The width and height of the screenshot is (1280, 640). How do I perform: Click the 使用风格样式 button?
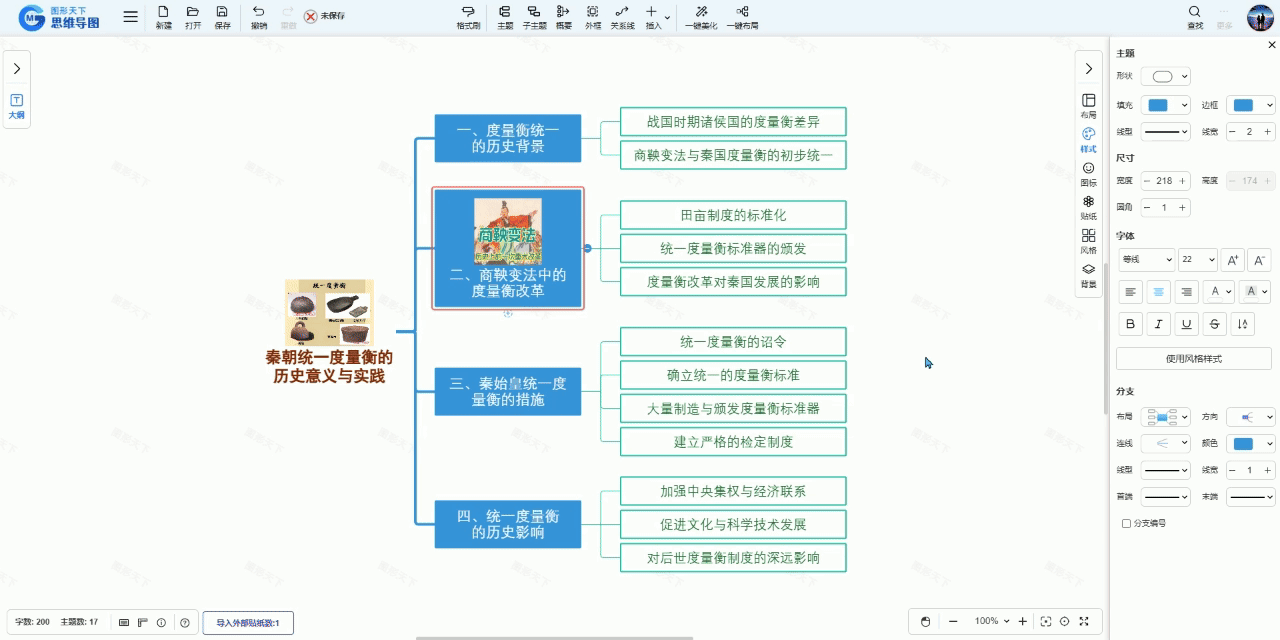[1193, 359]
